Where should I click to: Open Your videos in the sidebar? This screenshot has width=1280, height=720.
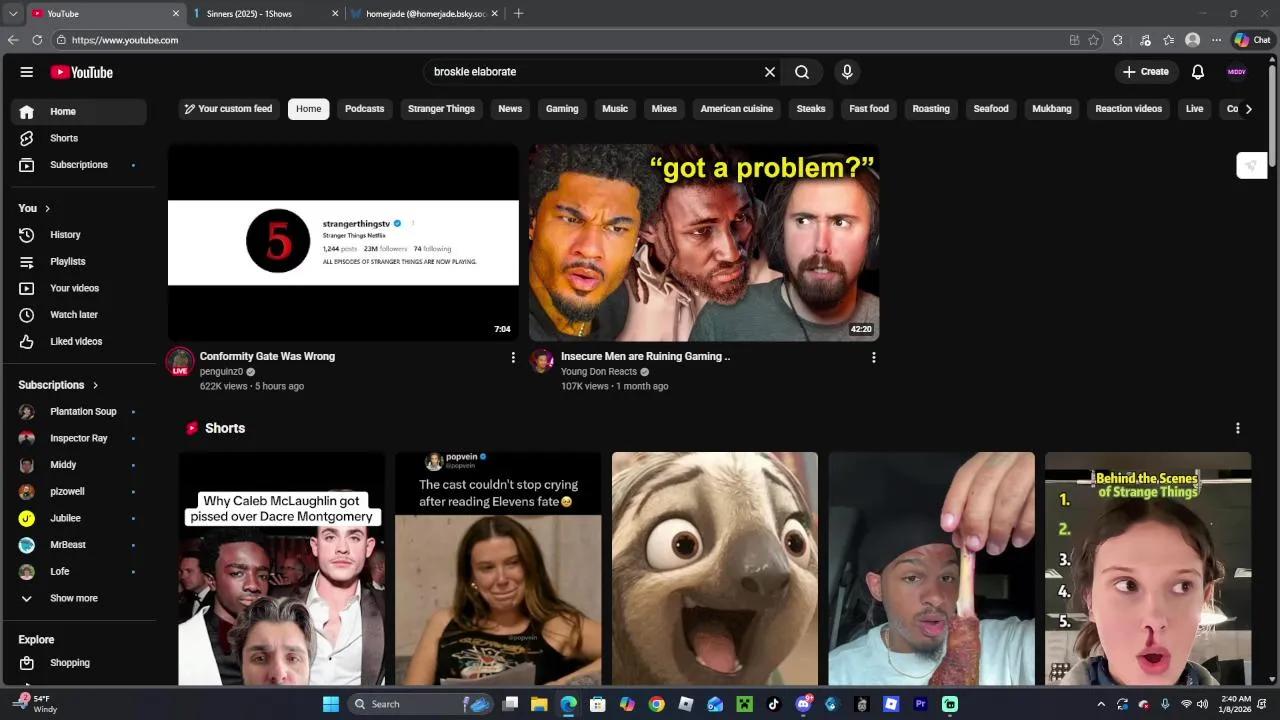point(79,288)
